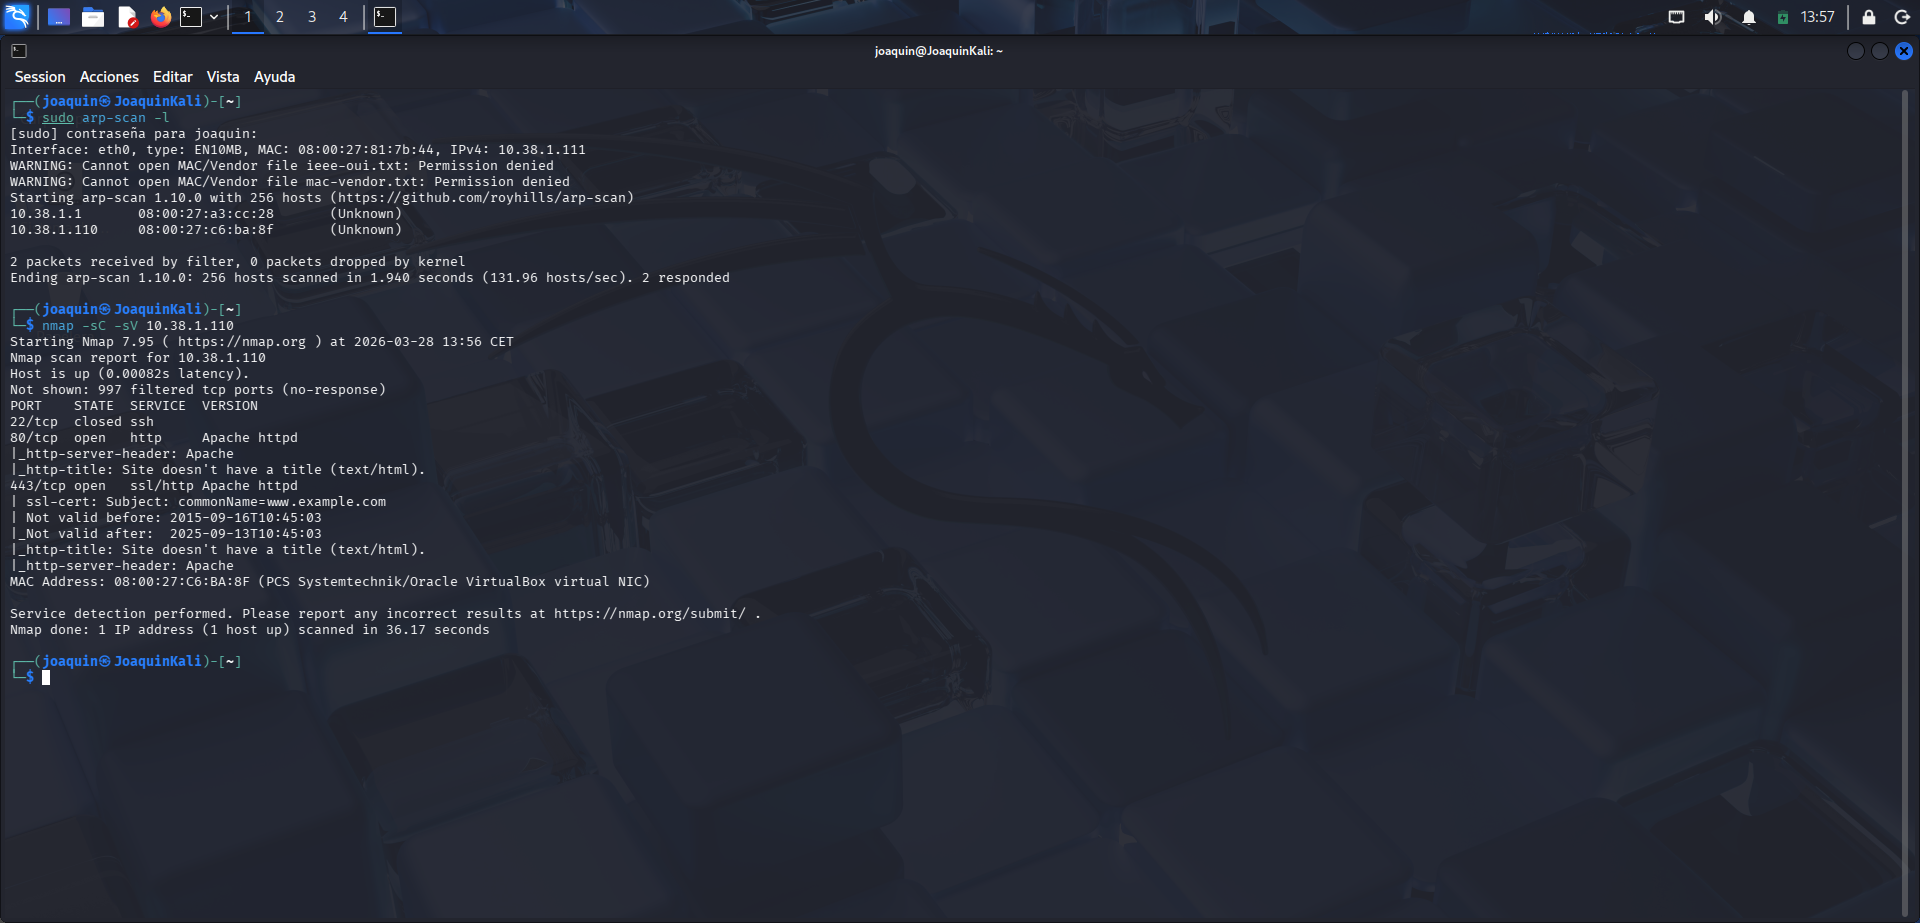Mute the system volume
The width and height of the screenshot is (1920, 923).
point(1712,17)
